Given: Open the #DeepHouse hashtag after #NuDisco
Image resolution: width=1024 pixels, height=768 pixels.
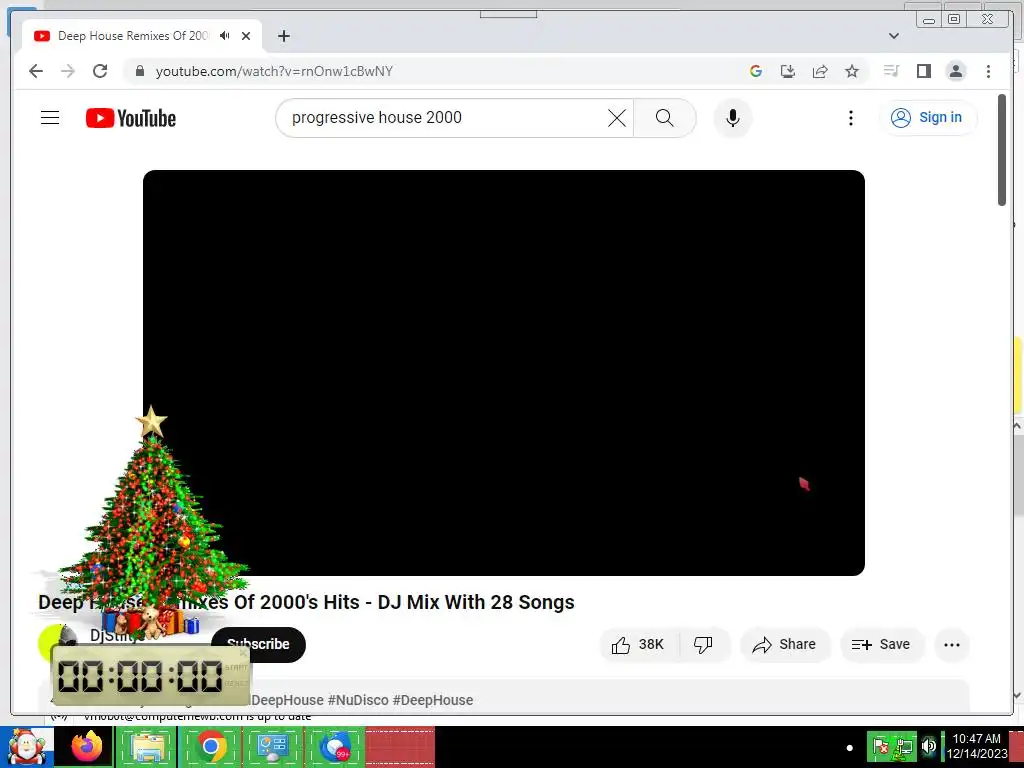Looking at the screenshot, I should click(432, 700).
